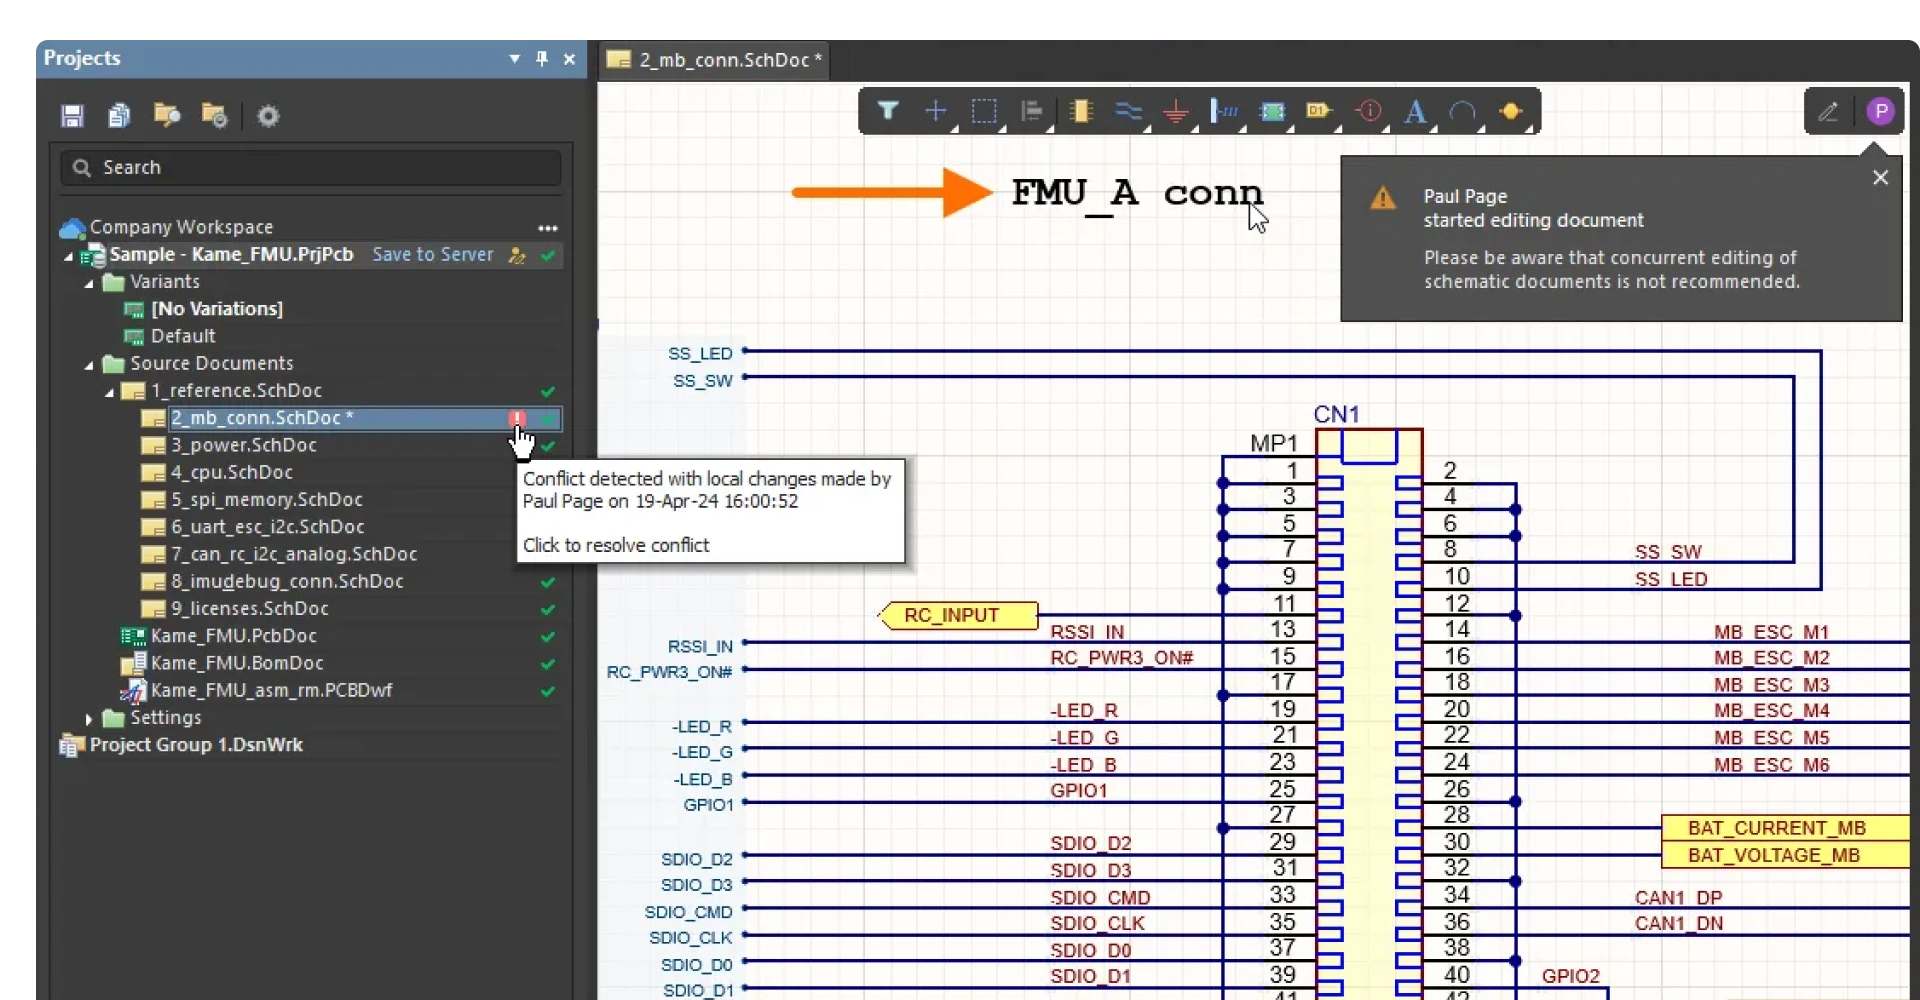Image resolution: width=1920 pixels, height=1000 pixels.
Task: Click the CN1 designator text
Action: pyautogui.click(x=1337, y=414)
